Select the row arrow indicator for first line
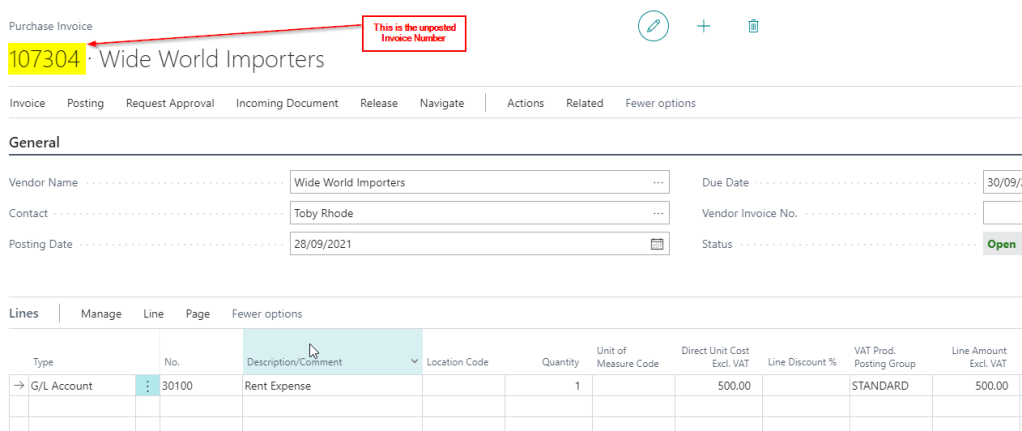Screen dimensions: 1022x431 click(x=19, y=386)
